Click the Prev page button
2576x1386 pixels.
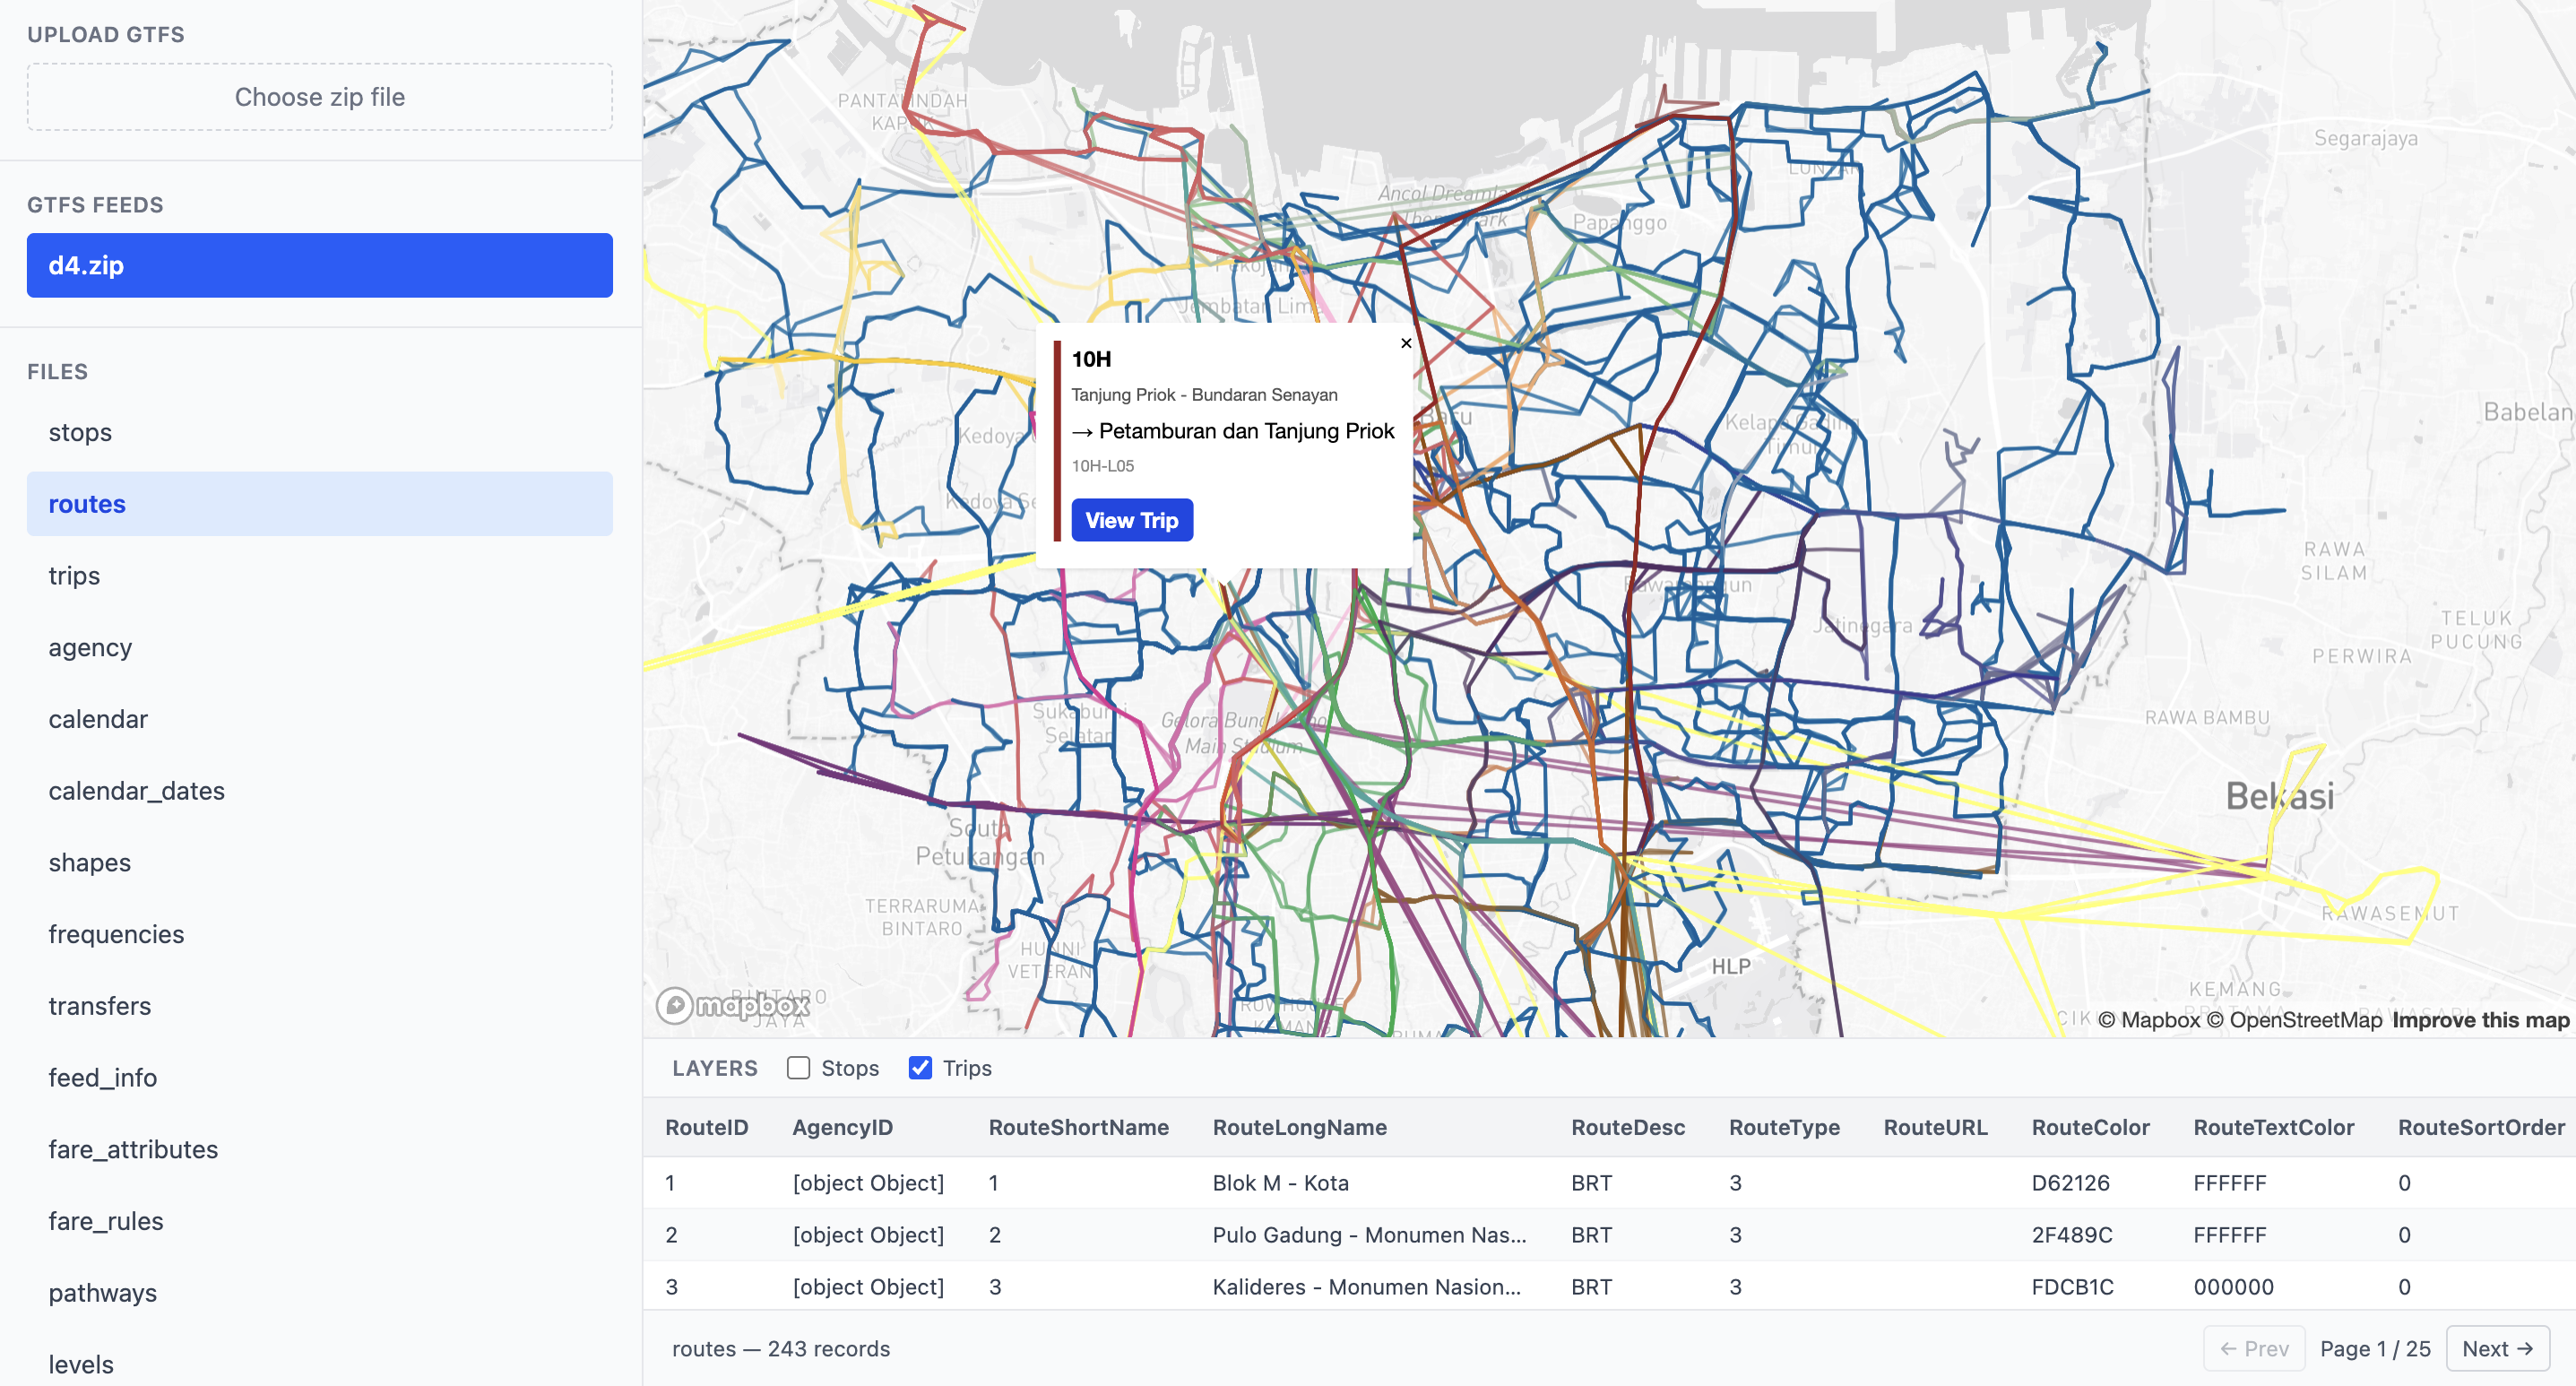tap(2254, 1348)
